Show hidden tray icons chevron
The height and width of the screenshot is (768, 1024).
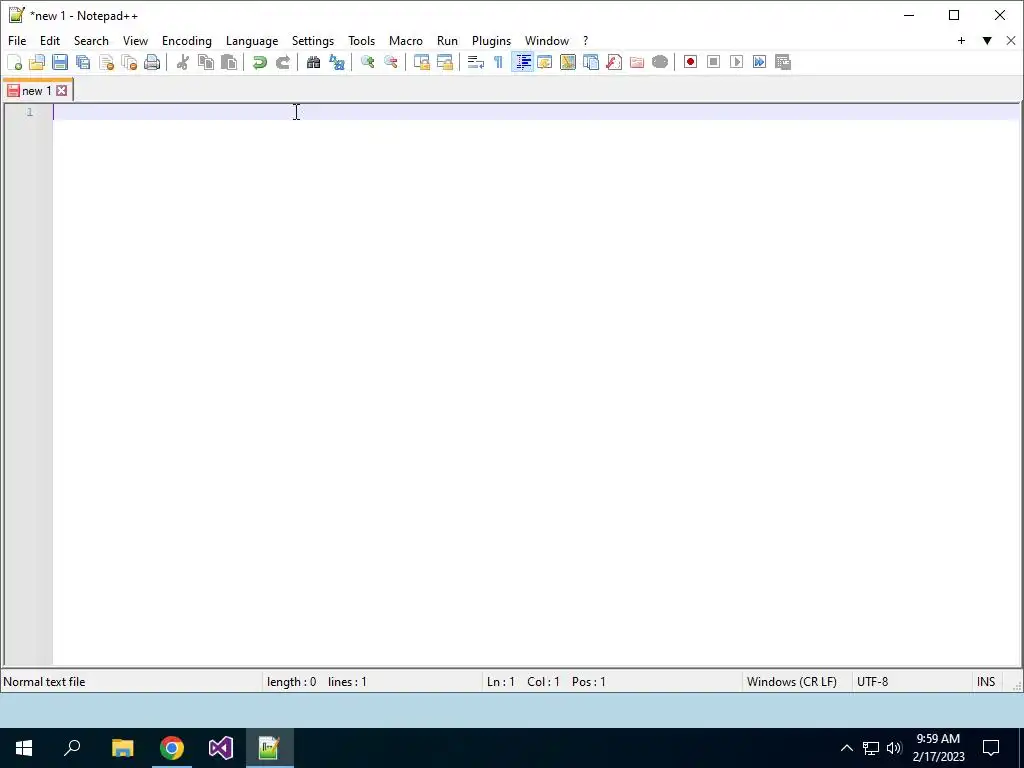click(x=846, y=748)
